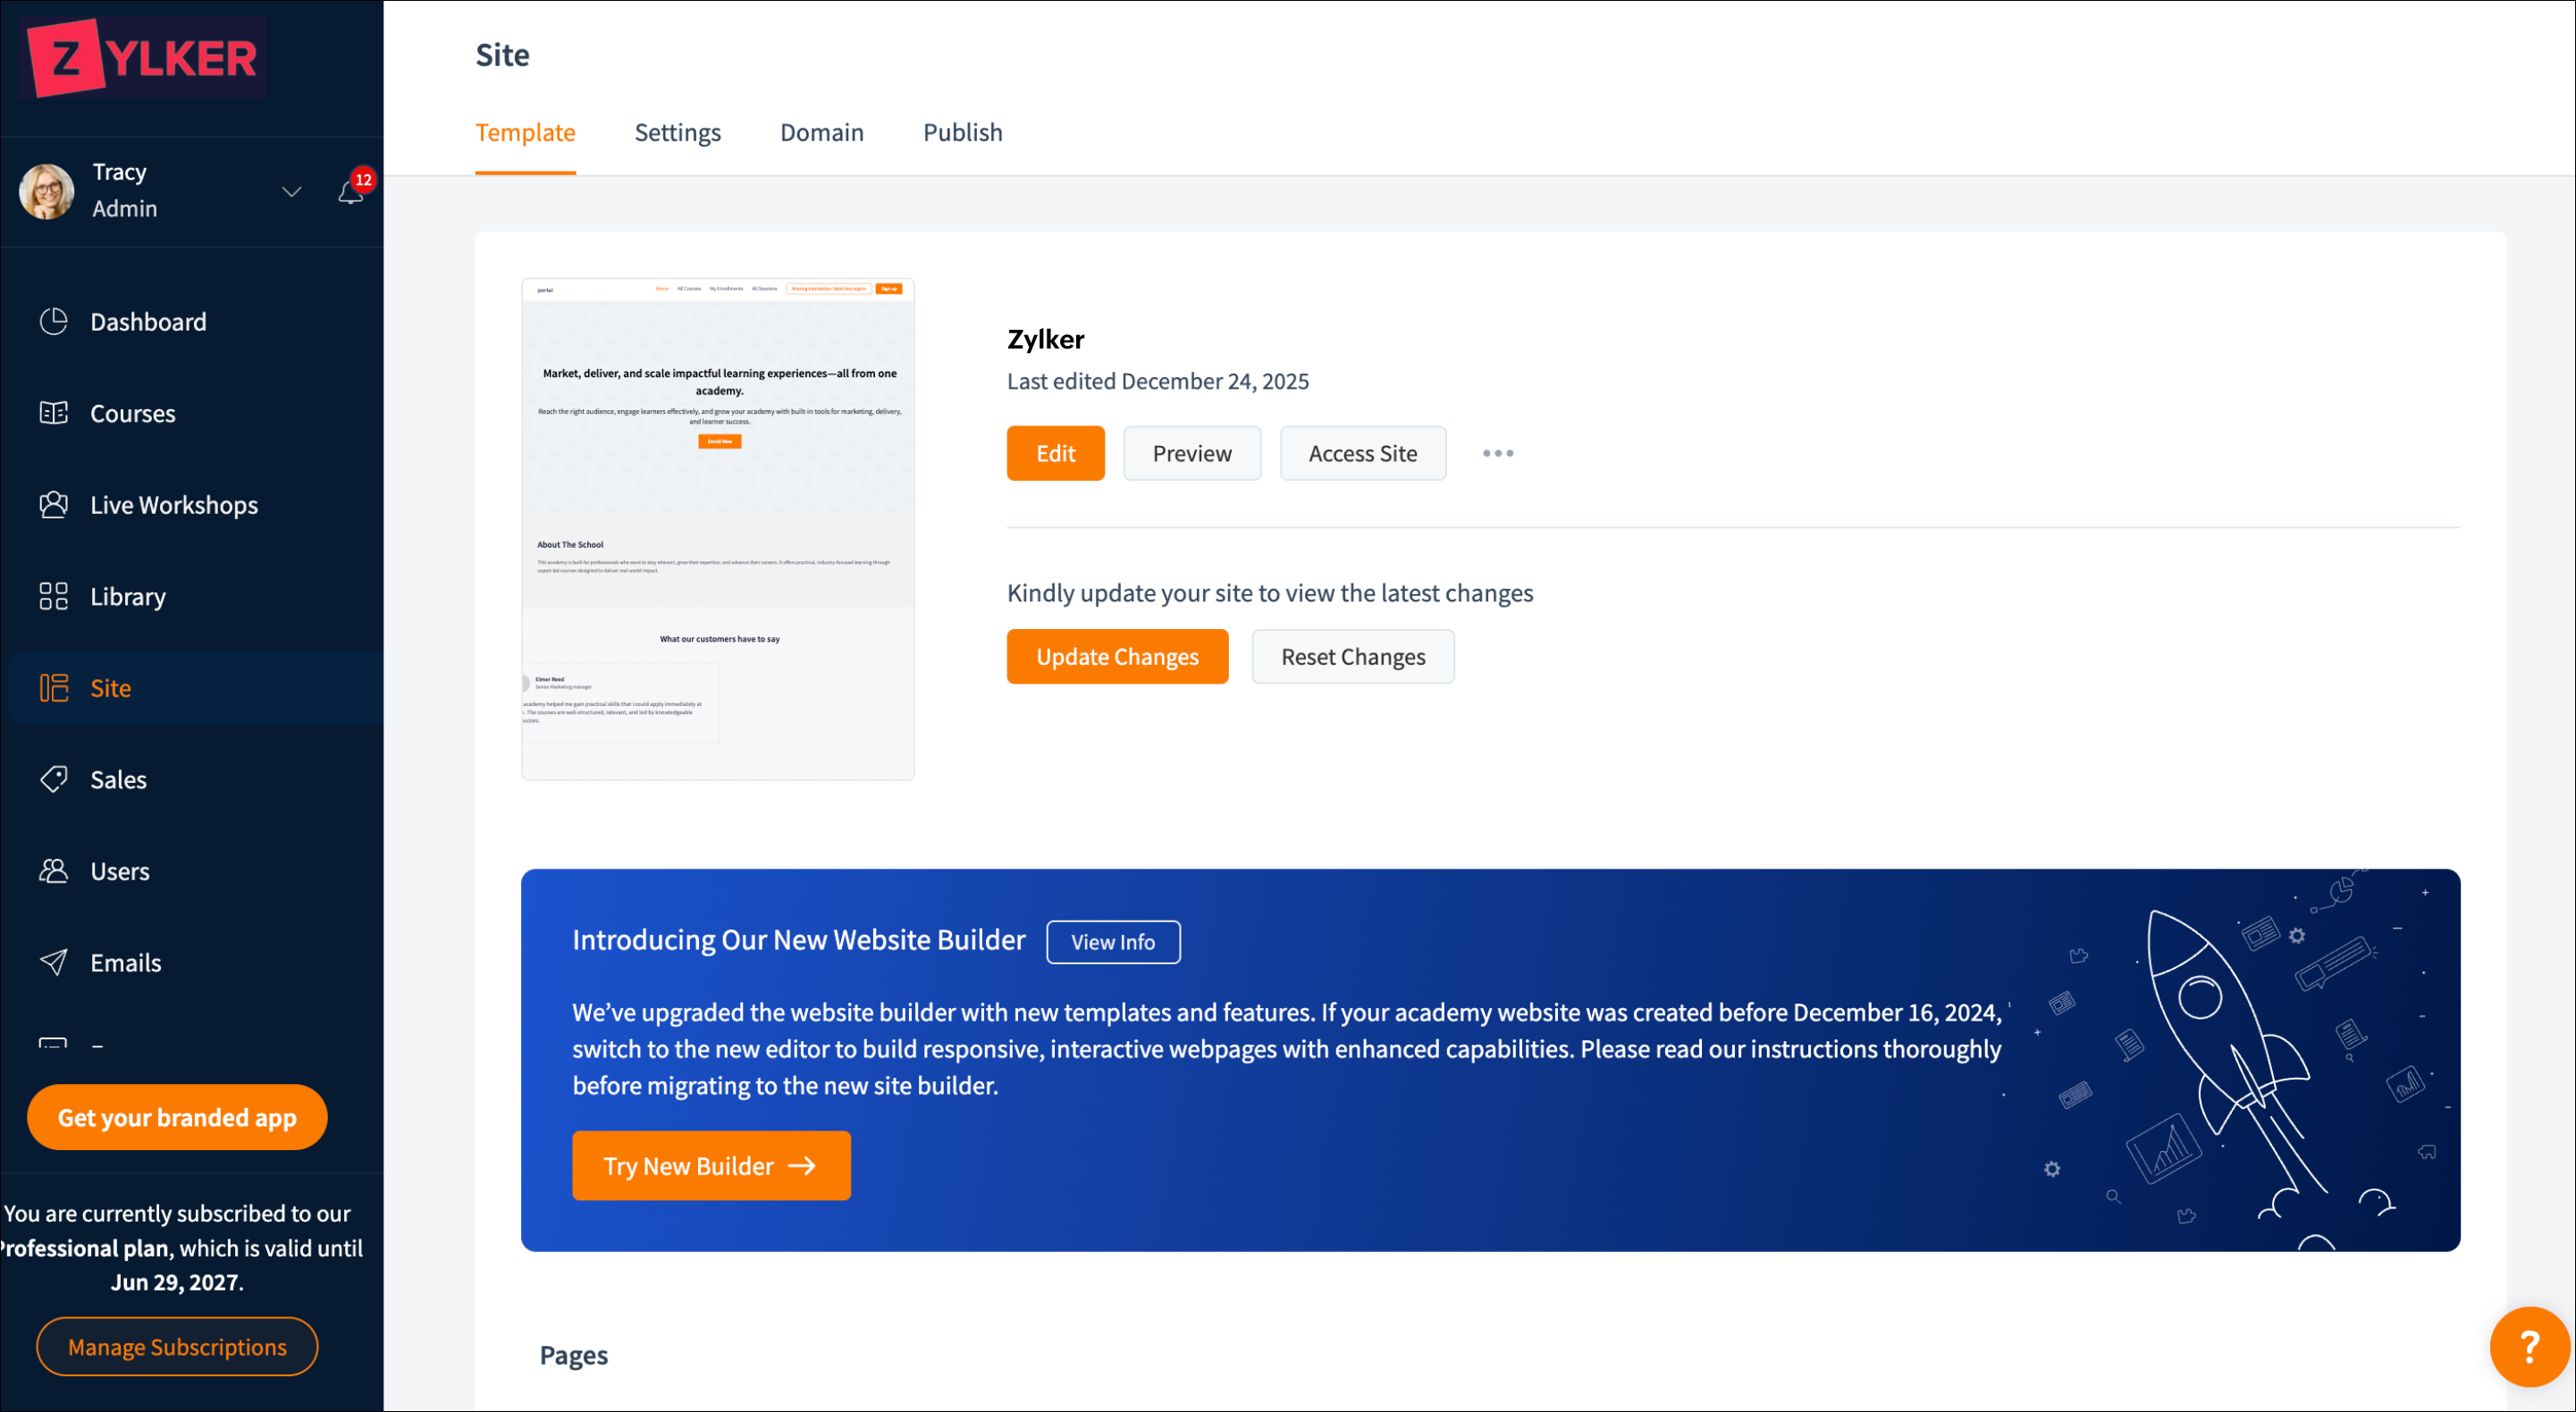Open more options three-dot menu
2576x1412 pixels.
[x=1497, y=453]
